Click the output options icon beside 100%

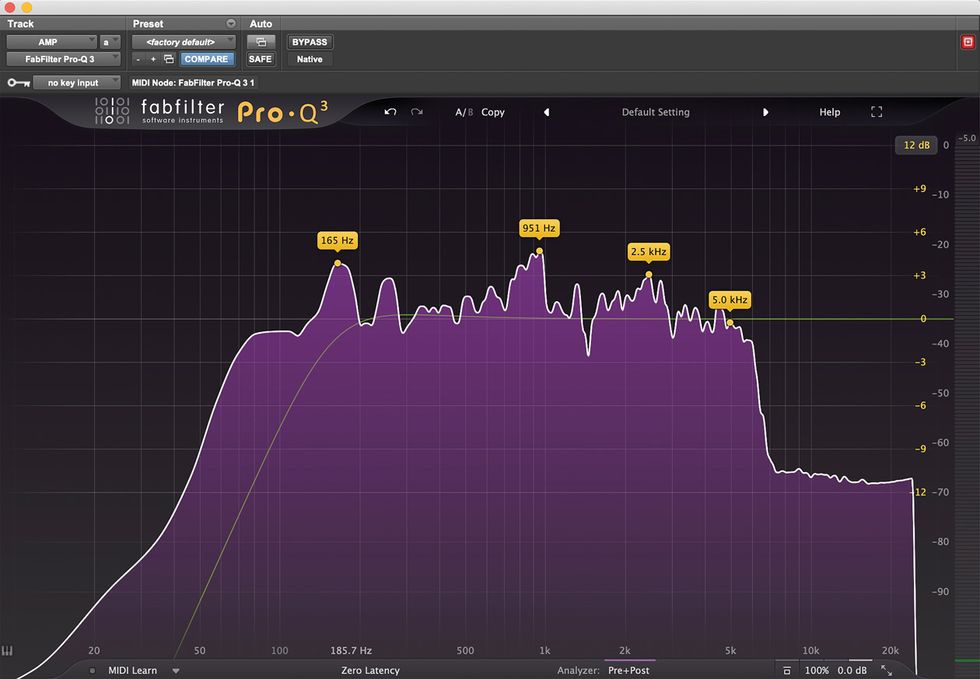[x=787, y=670]
